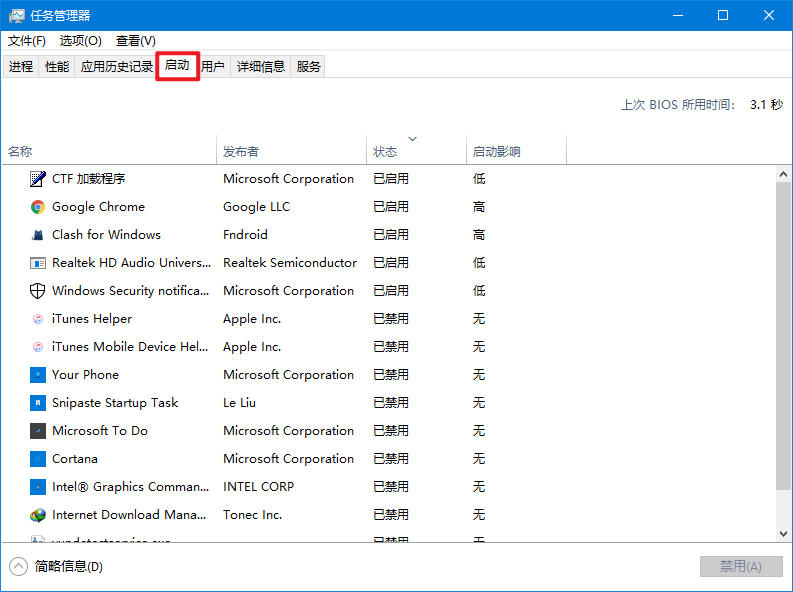Click the 禁用(A) button
This screenshot has width=793, height=592.
[x=740, y=566]
